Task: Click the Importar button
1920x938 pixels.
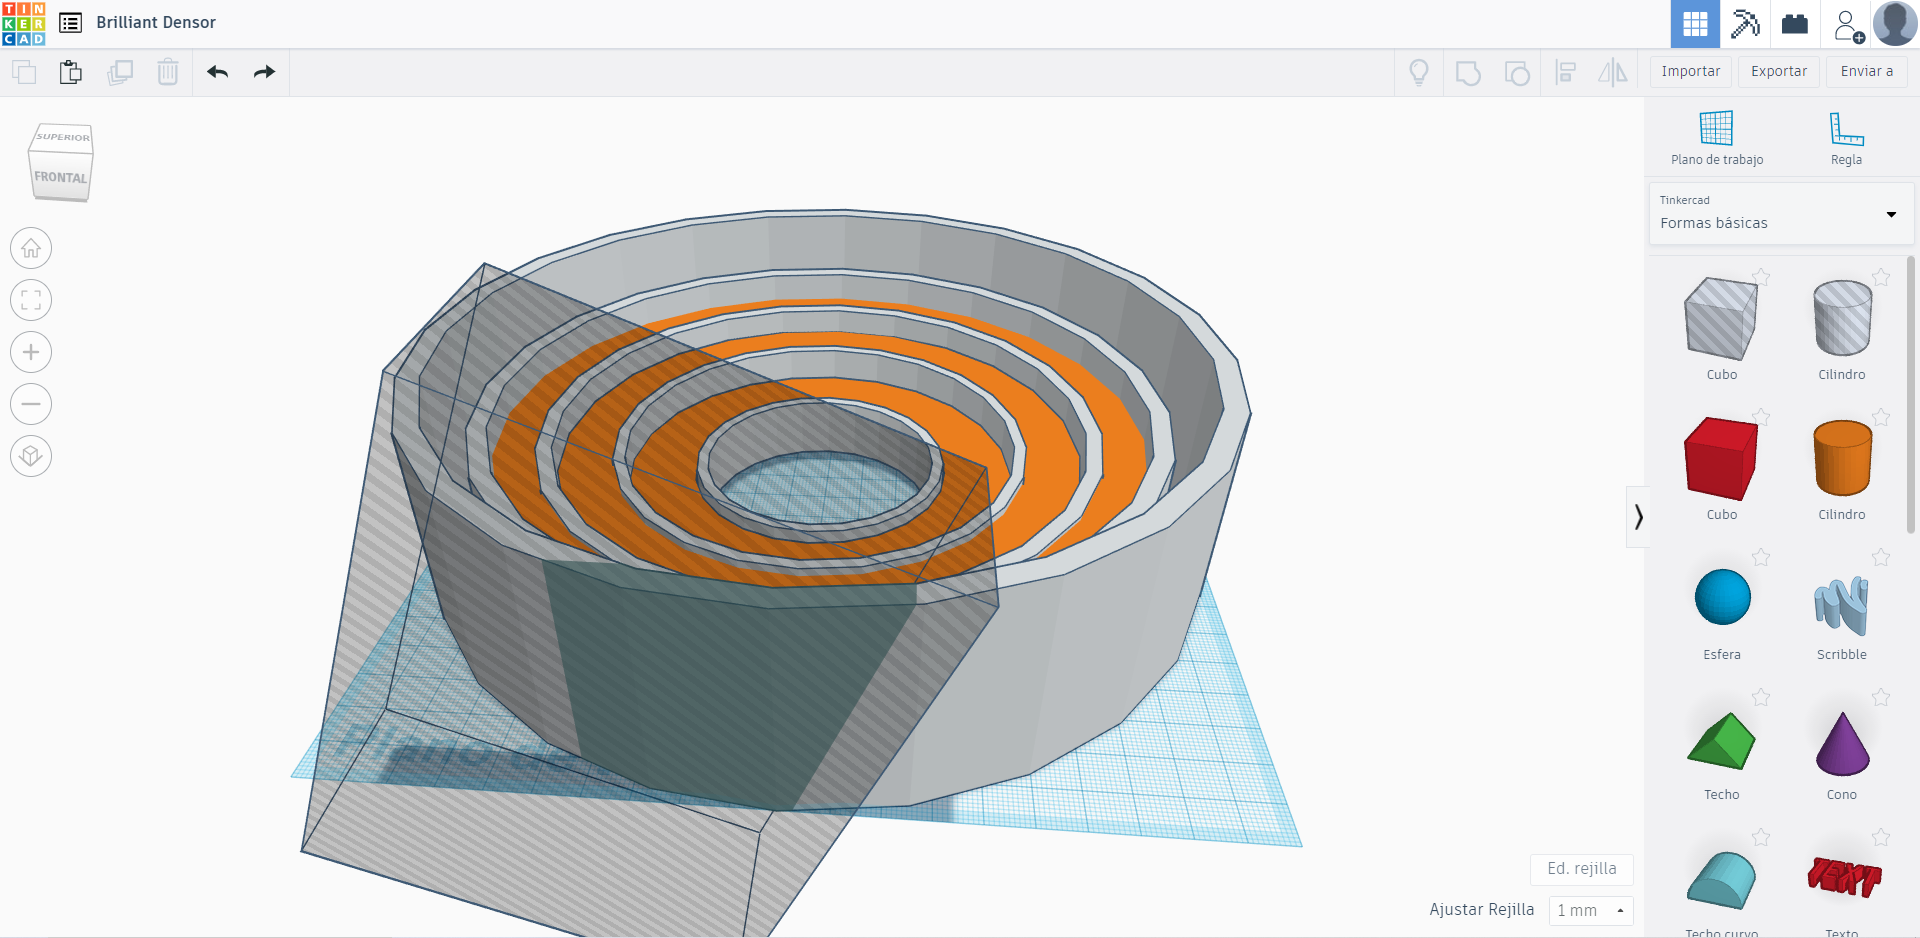Action: pyautogui.click(x=1690, y=72)
